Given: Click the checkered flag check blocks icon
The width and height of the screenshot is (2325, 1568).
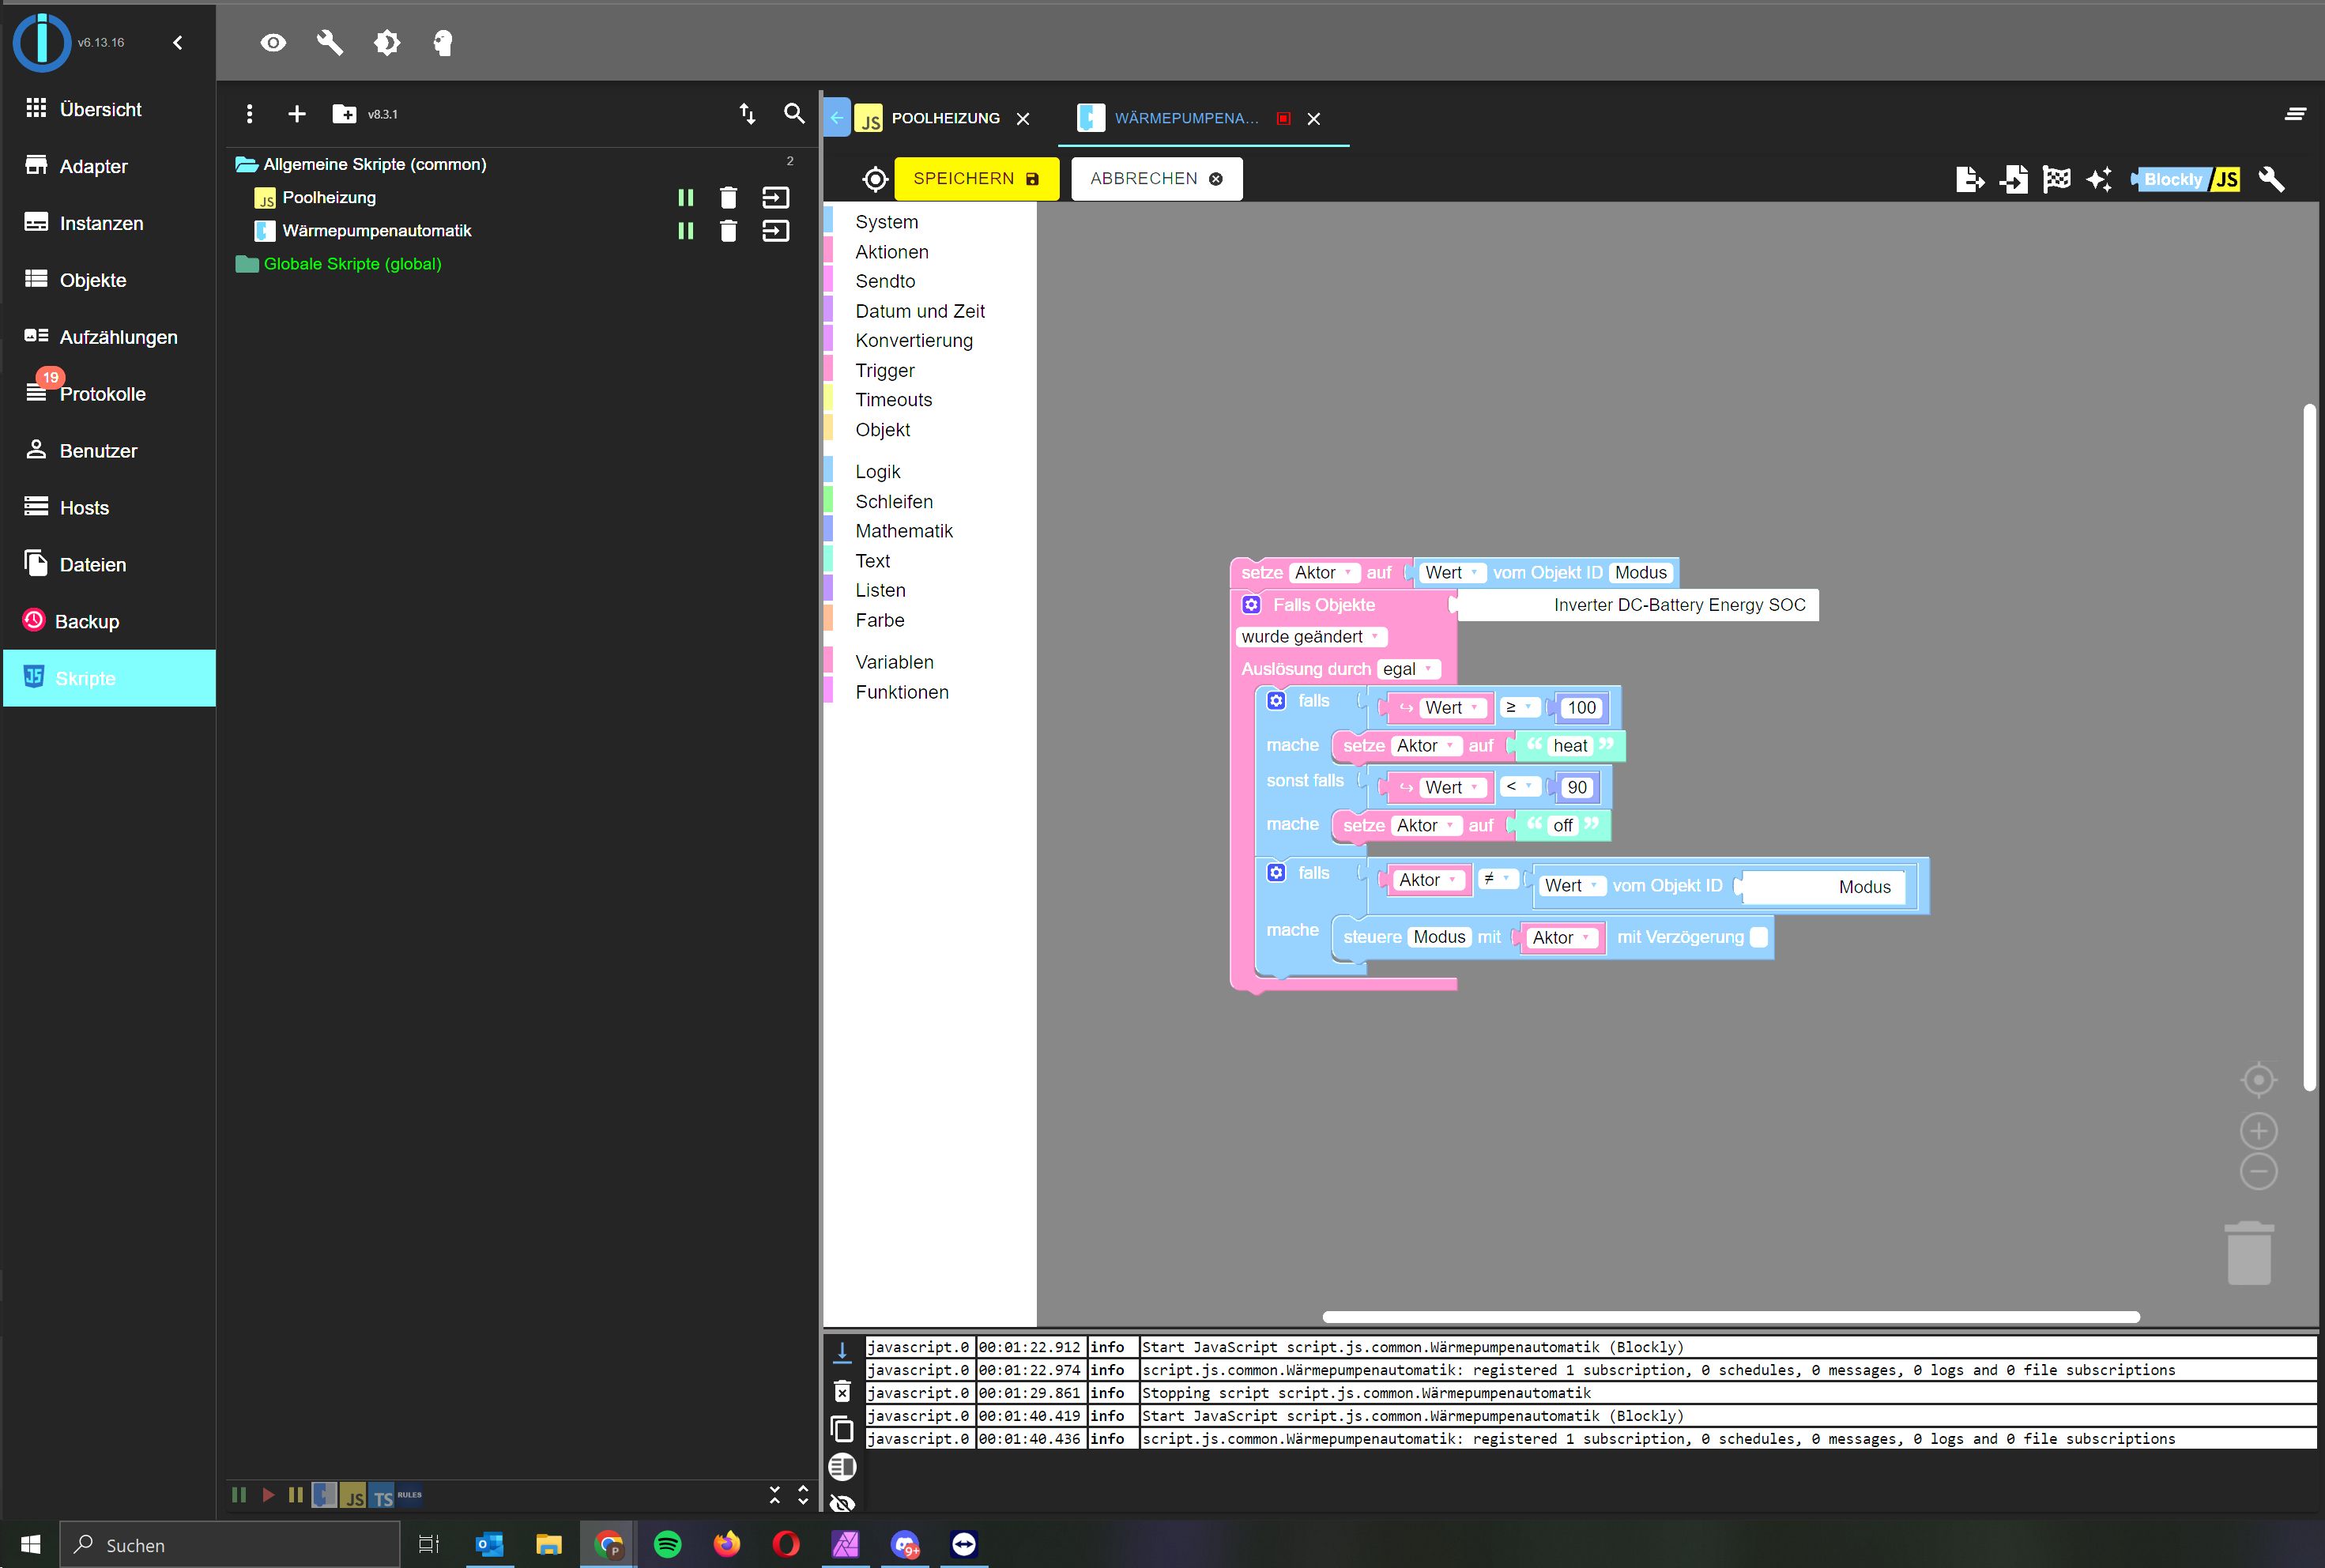Looking at the screenshot, I should coord(2056,179).
